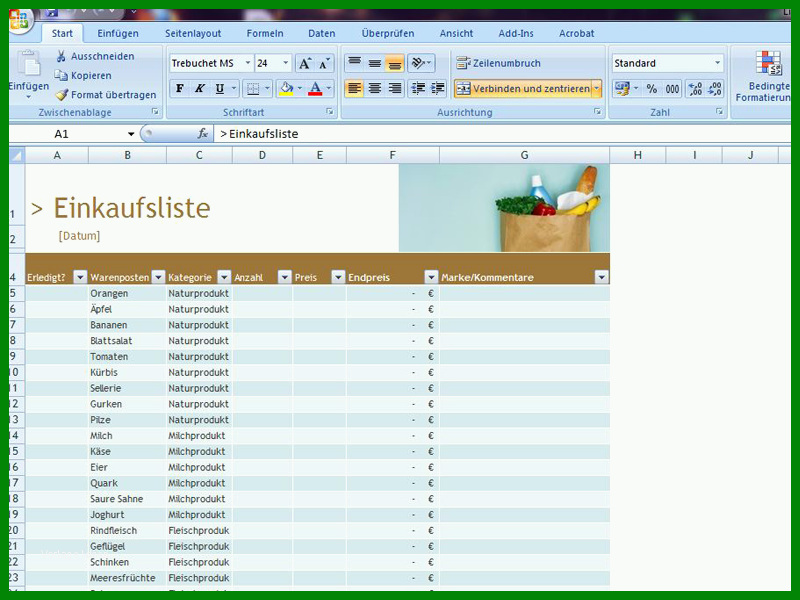The height and width of the screenshot is (600, 800).
Task: Align text to vertical middle
Action: point(374,63)
